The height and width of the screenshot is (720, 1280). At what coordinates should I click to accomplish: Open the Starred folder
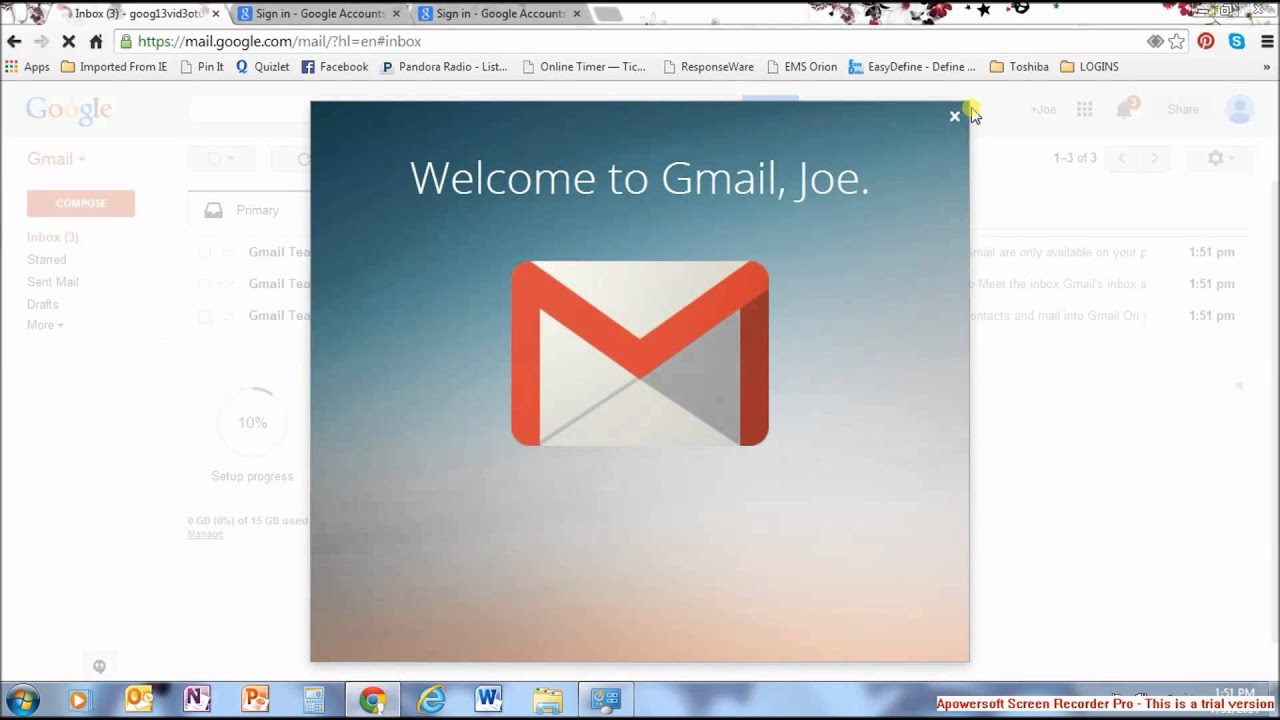(47, 259)
